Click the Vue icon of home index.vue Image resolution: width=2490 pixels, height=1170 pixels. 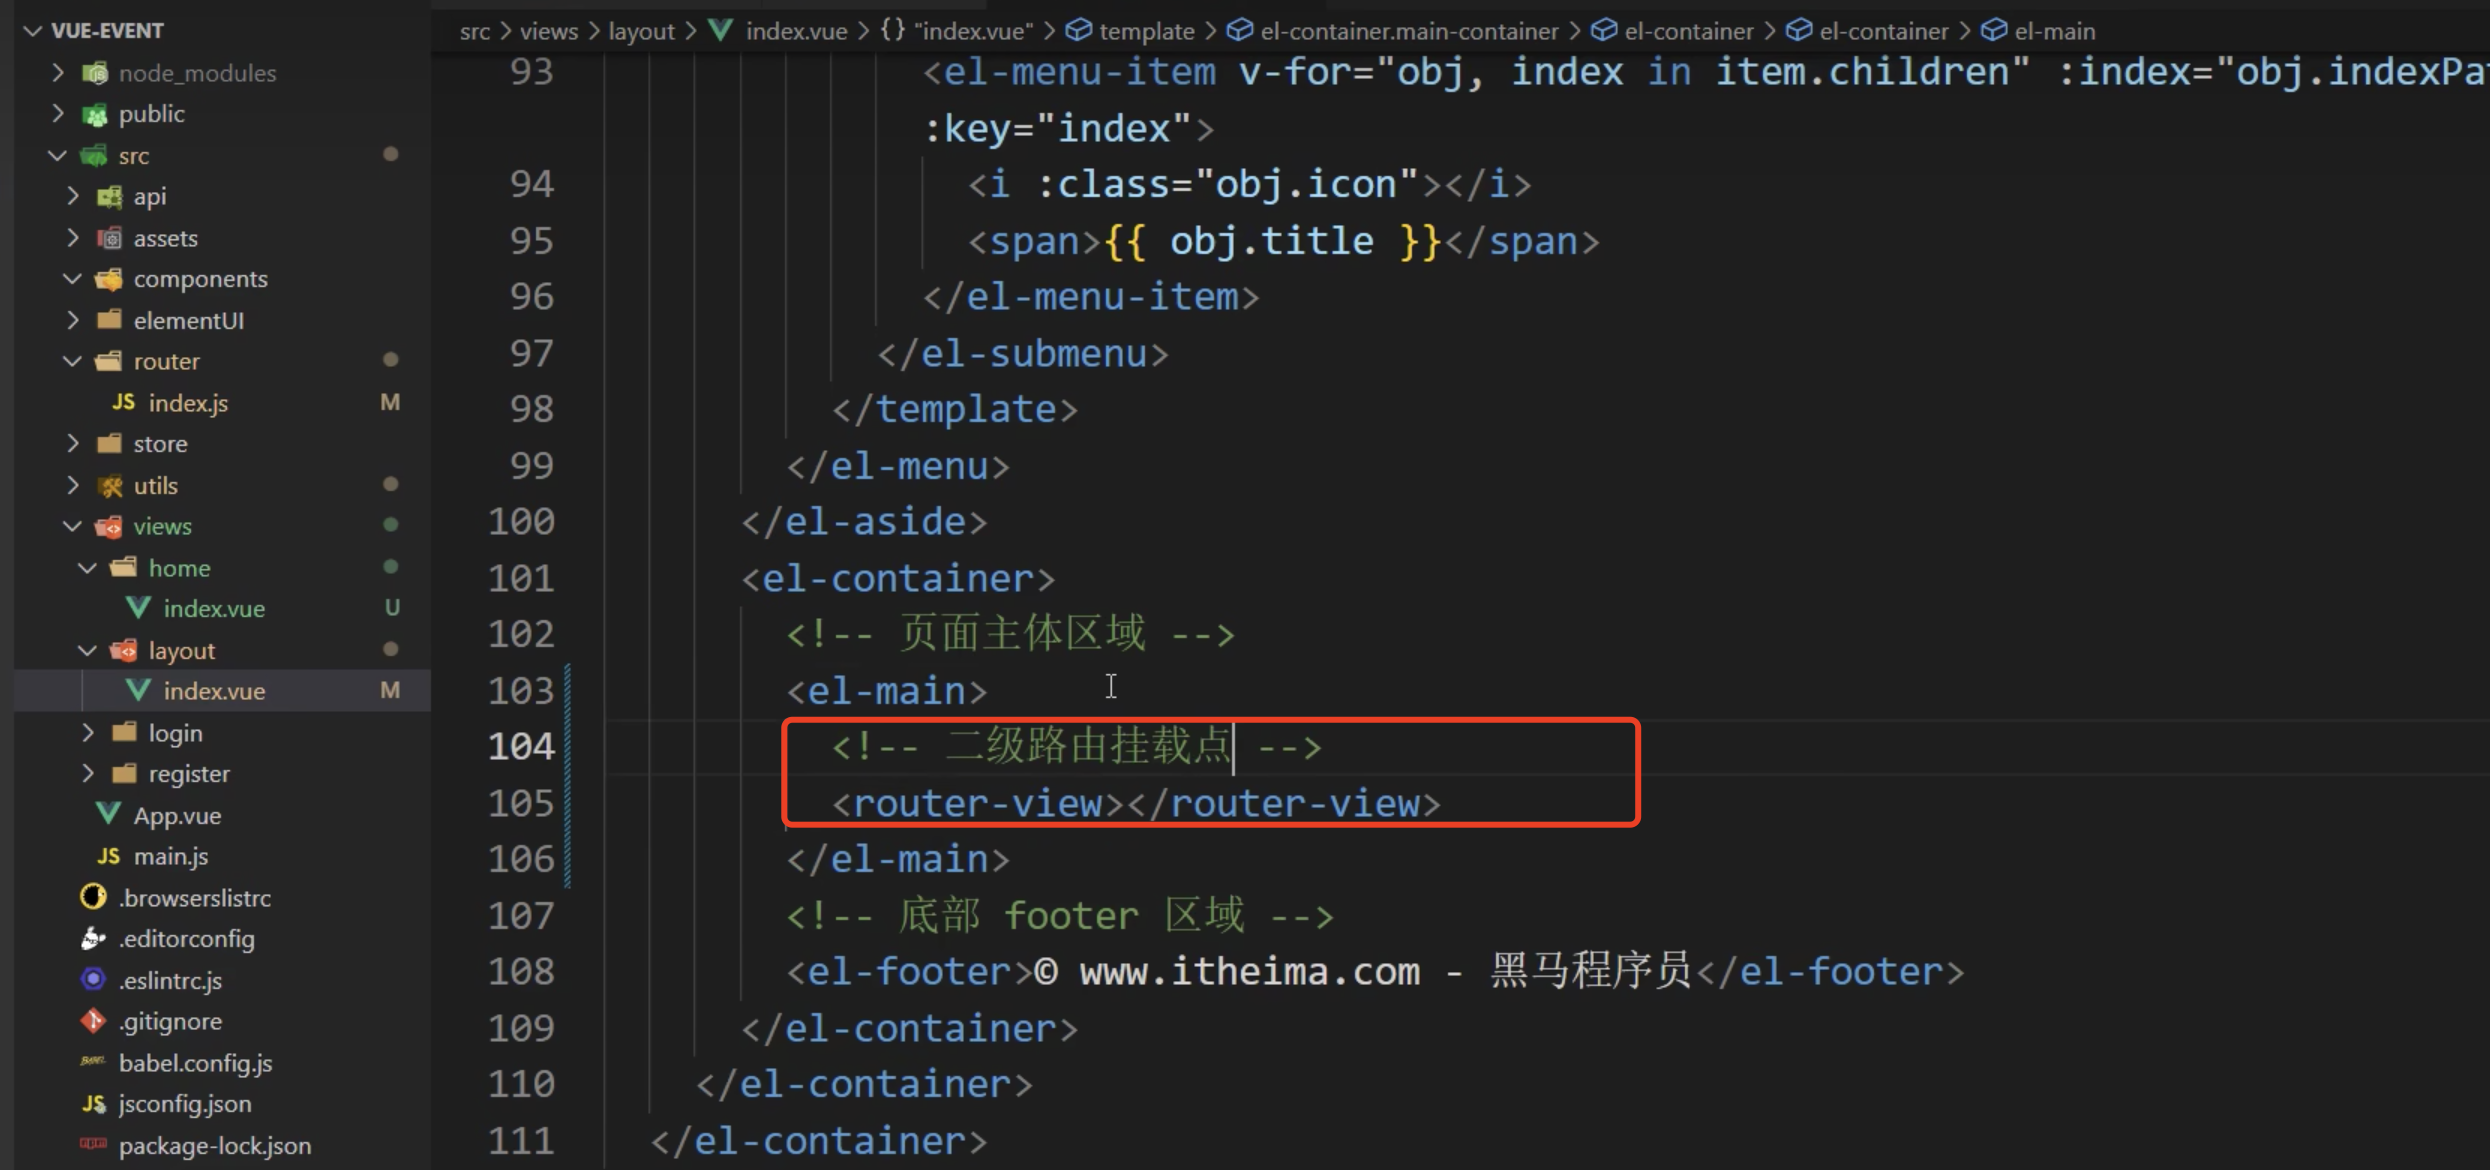[x=138, y=608]
